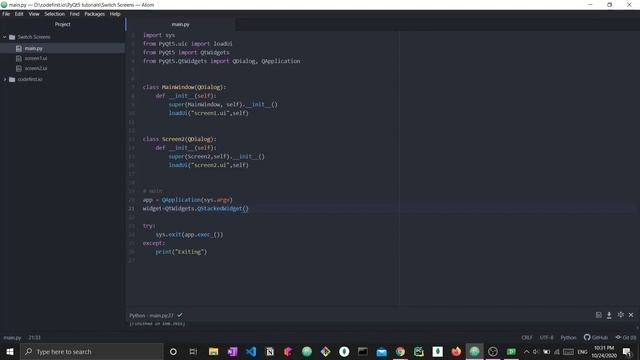Collapse the Switch Screens project folder

pyautogui.click(x=4, y=37)
